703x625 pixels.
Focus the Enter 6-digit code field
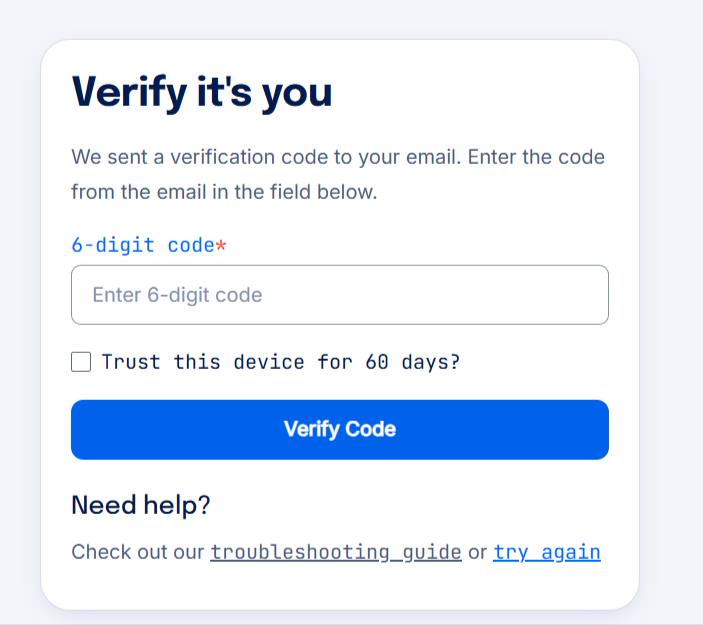tap(340, 295)
